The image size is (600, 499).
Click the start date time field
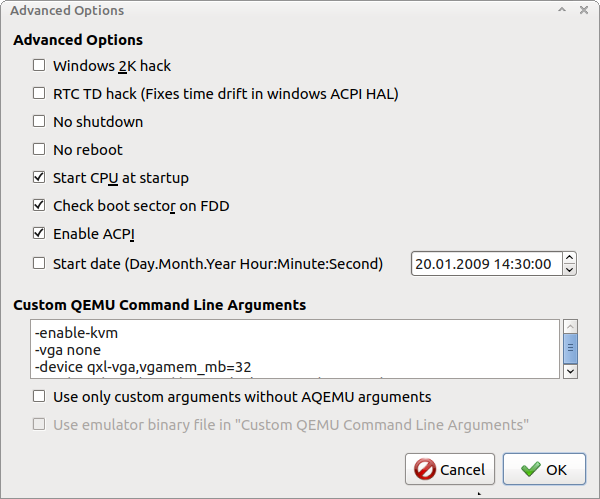point(486,264)
